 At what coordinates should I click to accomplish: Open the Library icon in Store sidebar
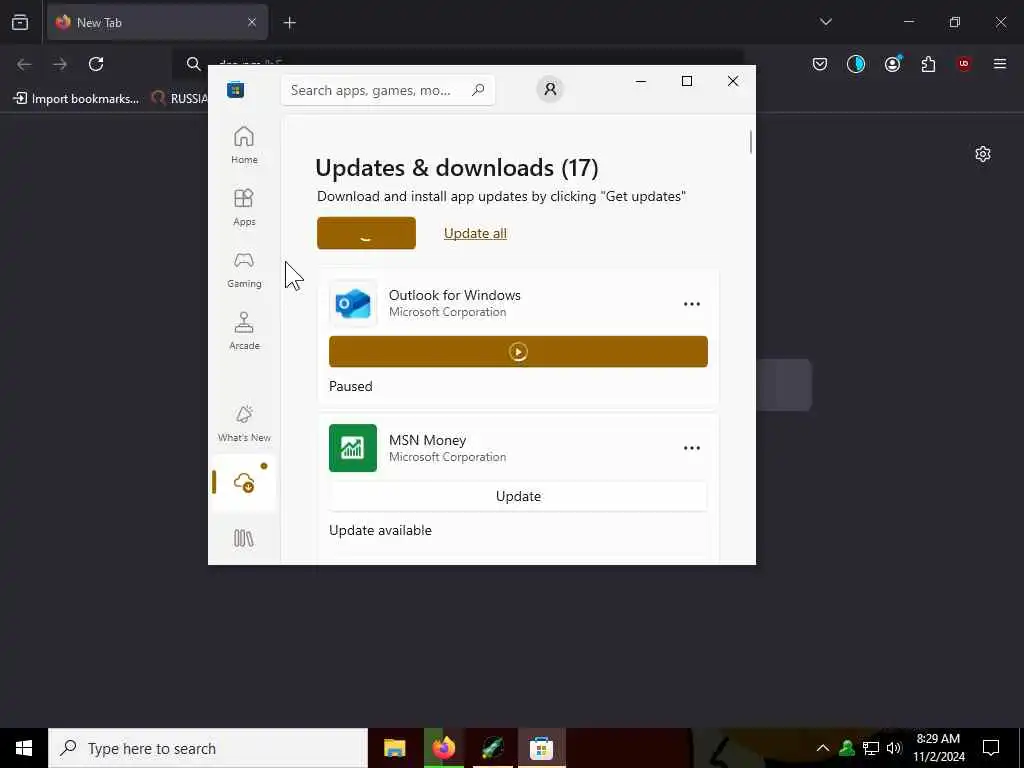[244, 538]
